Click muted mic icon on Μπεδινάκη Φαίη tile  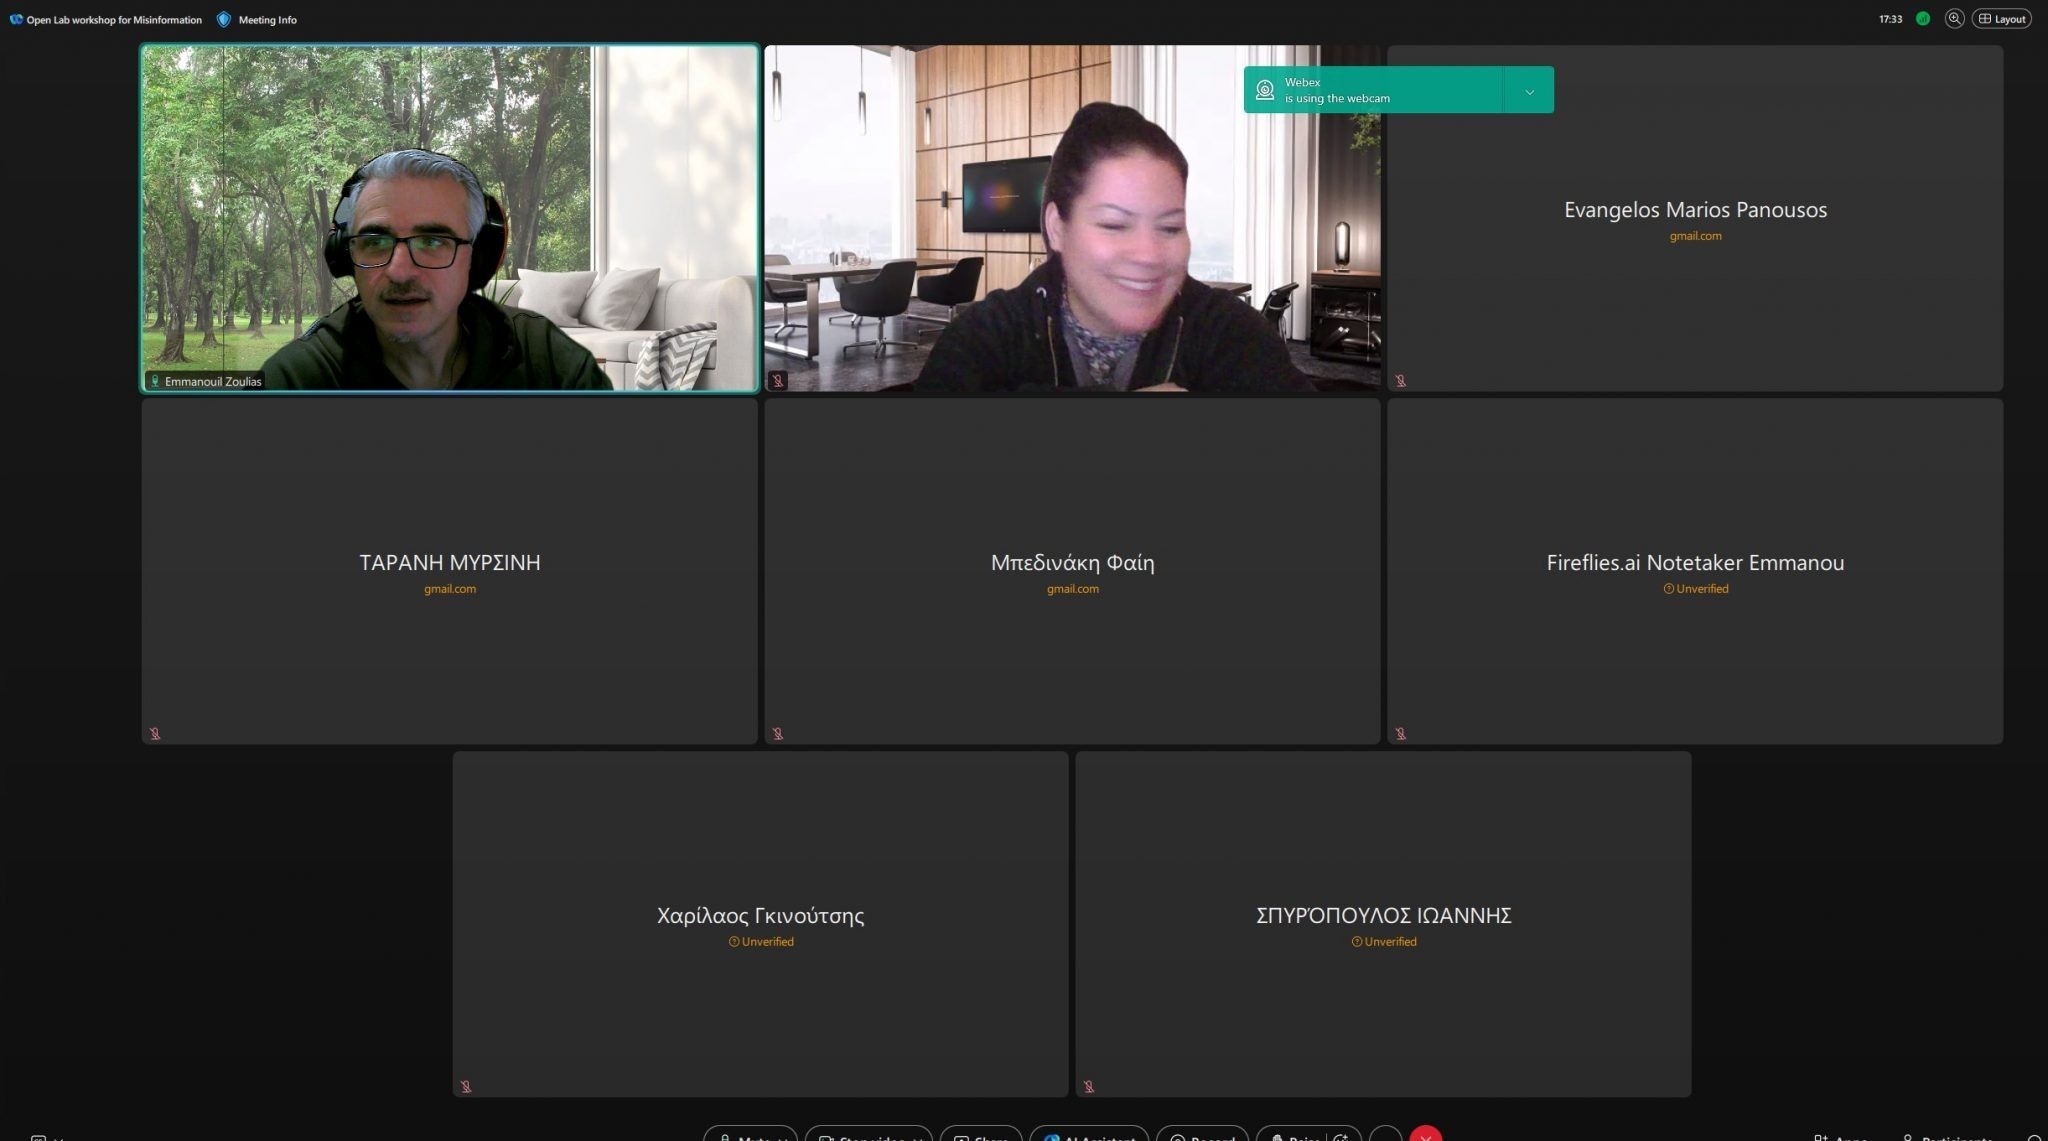tap(778, 734)
